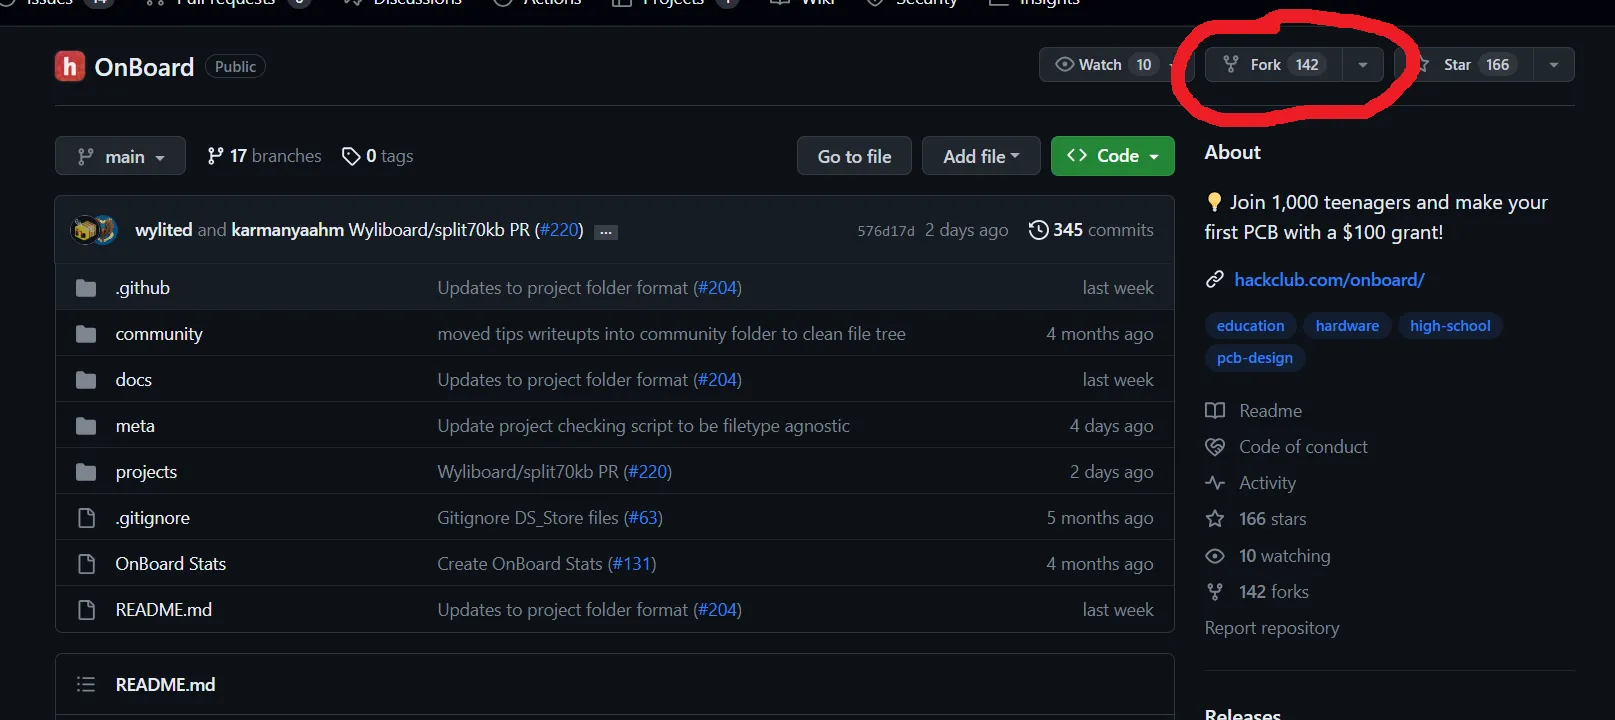
Task: Open the OnBoard repository name link
Action: pyautogui.click(x=144, y=67)
